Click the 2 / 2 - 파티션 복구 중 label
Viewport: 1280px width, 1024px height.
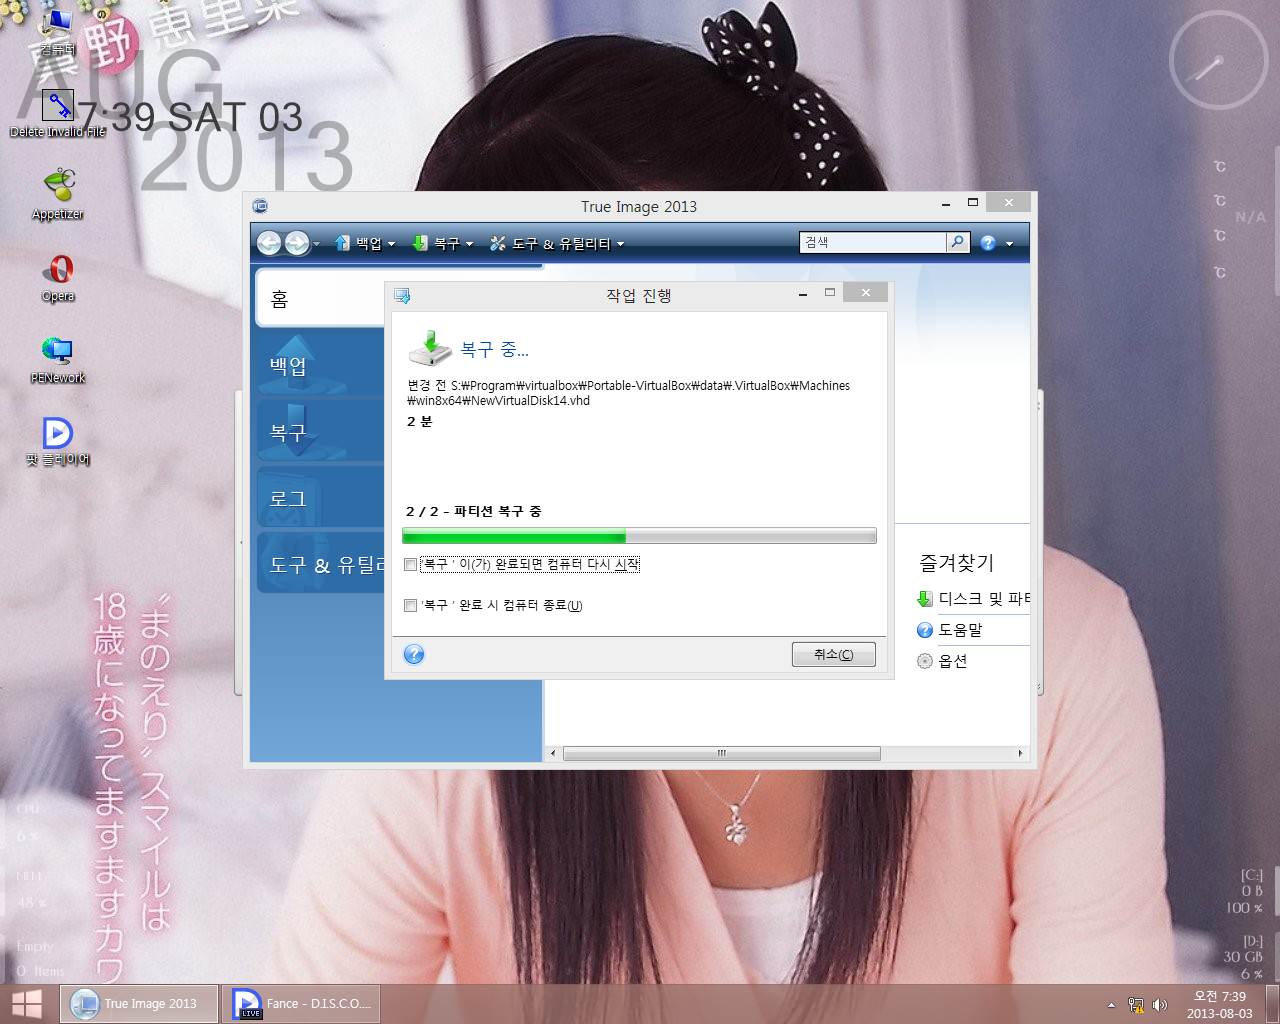474,511
